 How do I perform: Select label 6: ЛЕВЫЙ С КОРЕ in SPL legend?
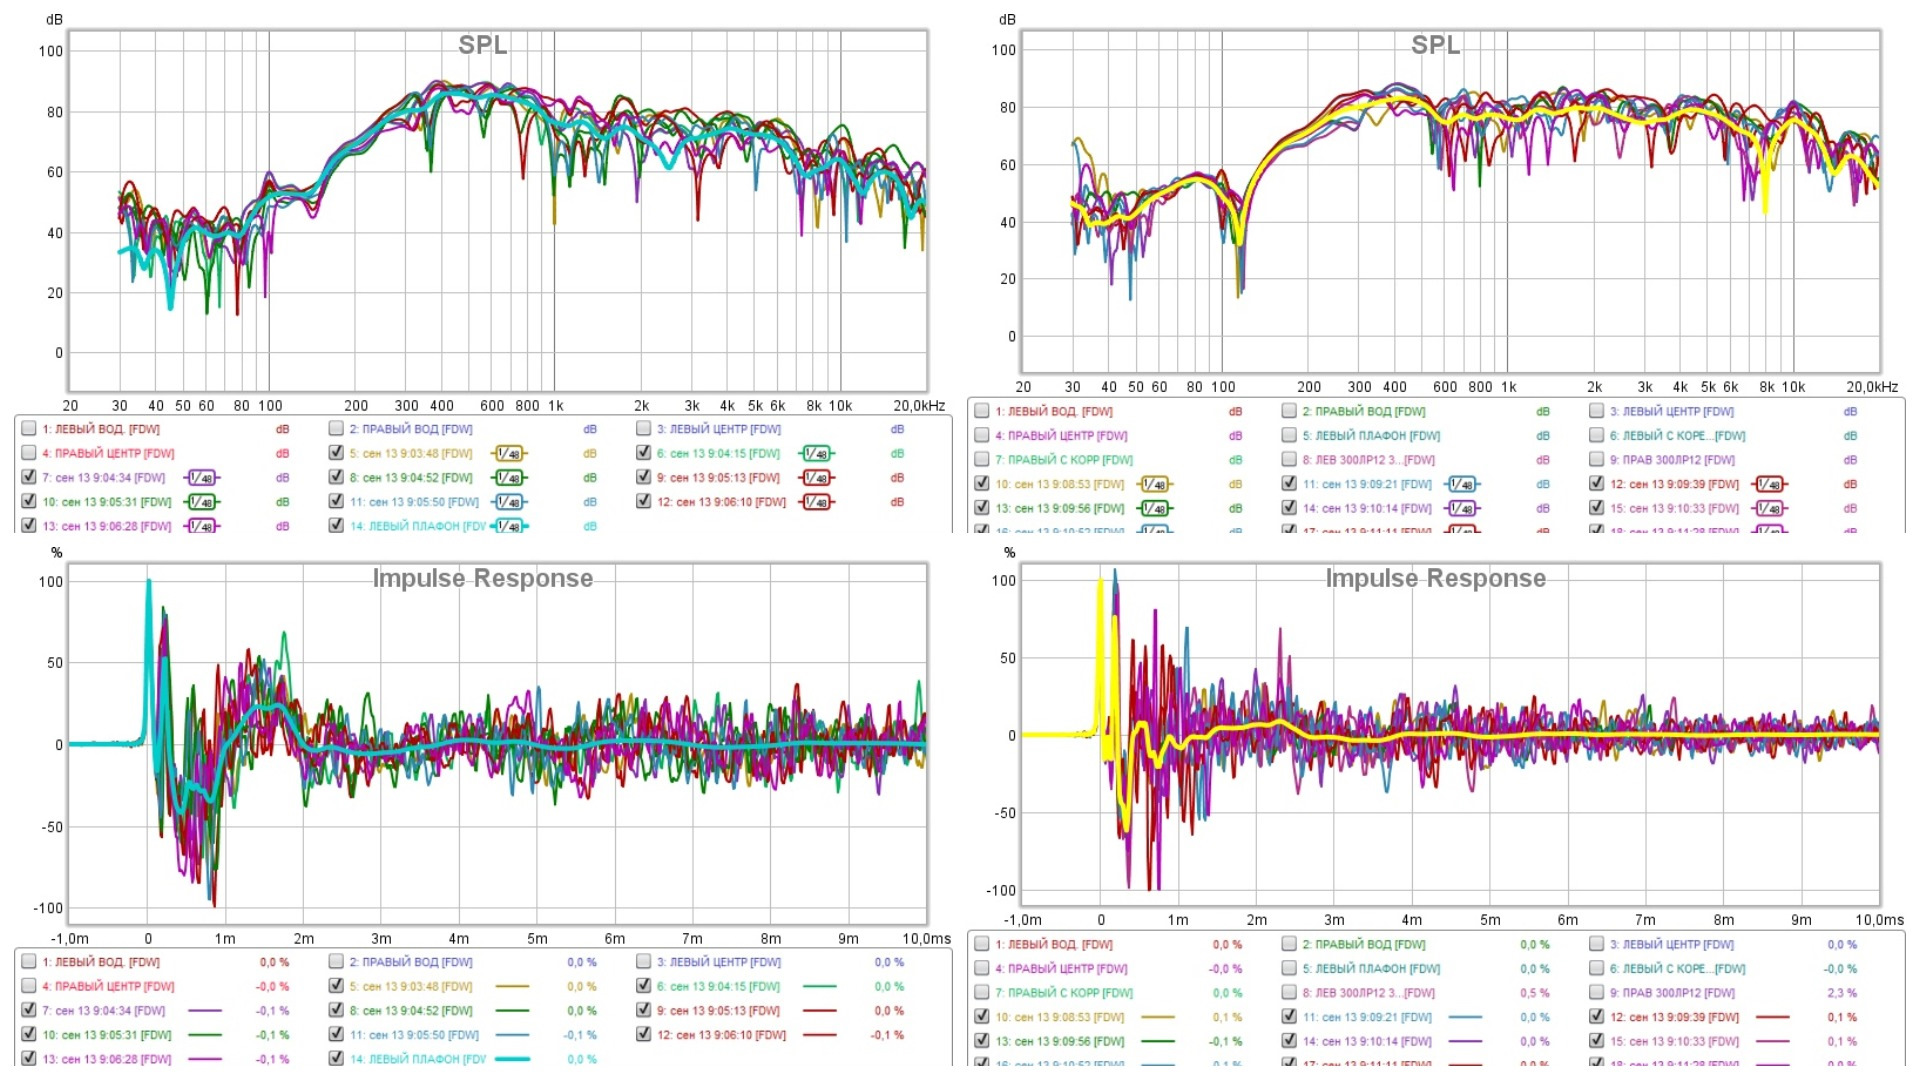[1677, 436]
